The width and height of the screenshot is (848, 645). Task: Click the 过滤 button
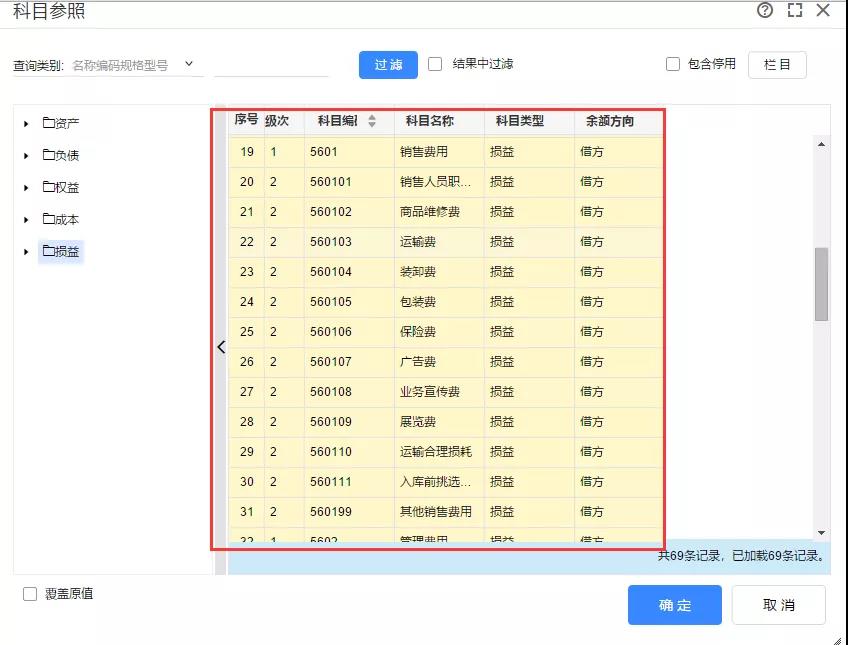pyautogui.click(x=388, y=64)
